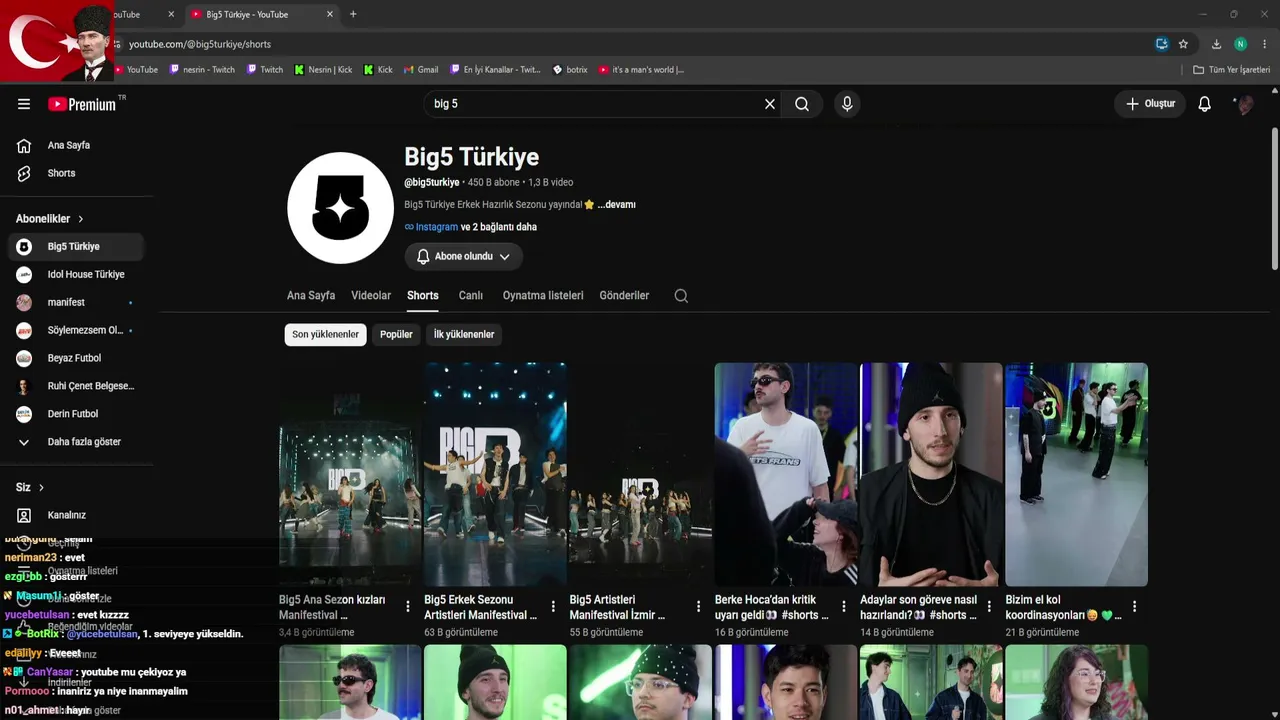The width and height of the screenshot is (1280, 720).
Task: Open the botrix bookmark
Action: tap(570, 70)
